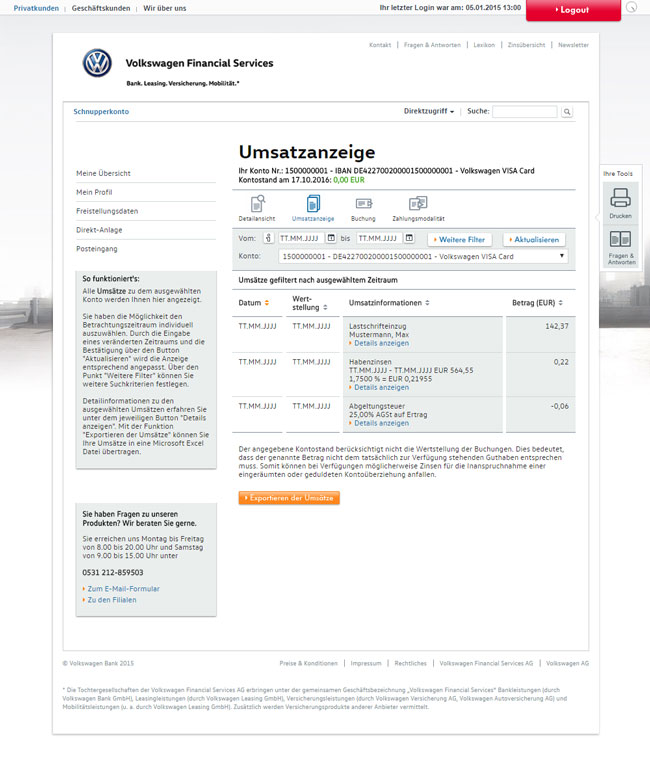This screenshot has width=650, height=762.
Task: Click the Weitere Filter button
Action: pos(460,240)
